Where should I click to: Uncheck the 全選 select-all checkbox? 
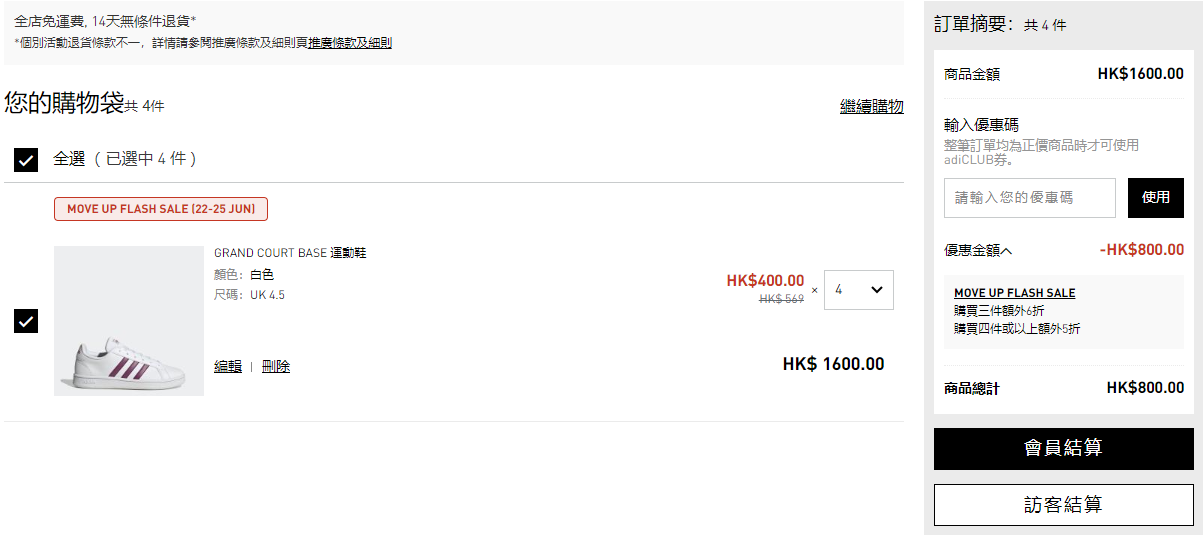coord(26,160)
